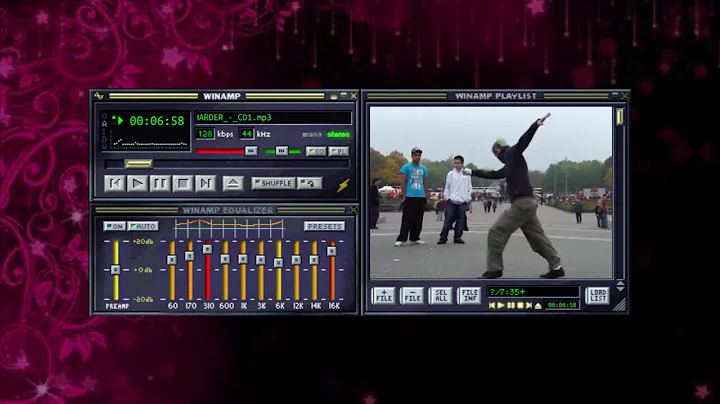This screenshot has width=720, height=404.
Task: Toggle the equalizer ON button
Action: tap(114, 226)
